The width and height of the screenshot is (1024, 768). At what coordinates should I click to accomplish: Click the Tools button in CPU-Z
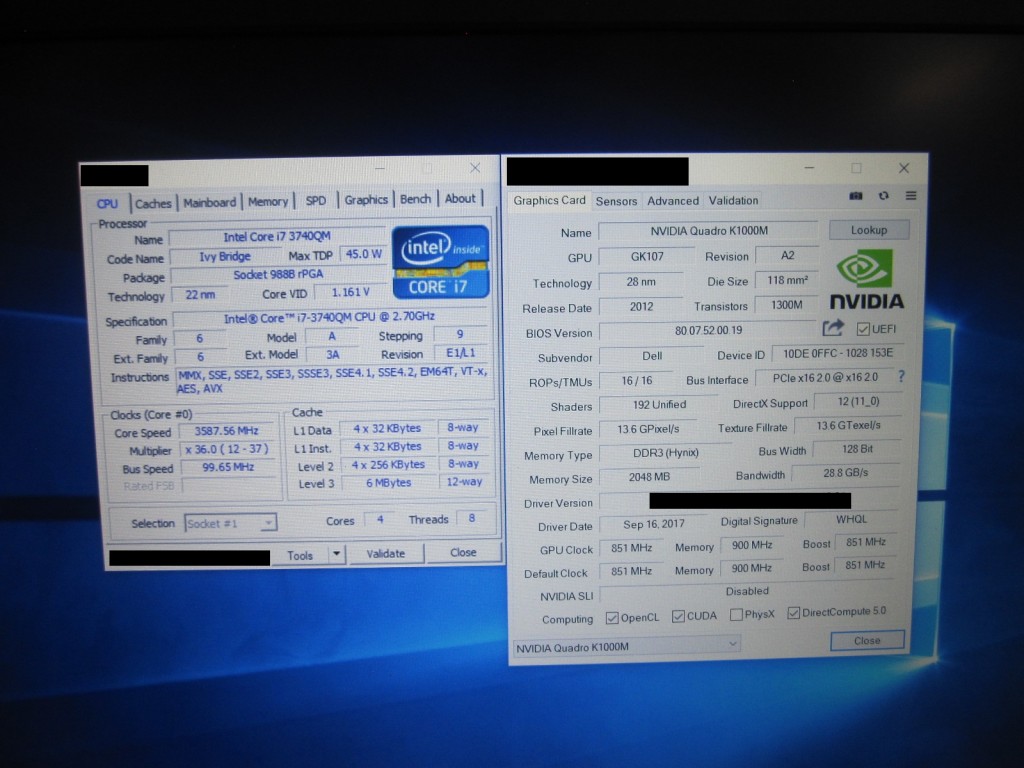300,555
